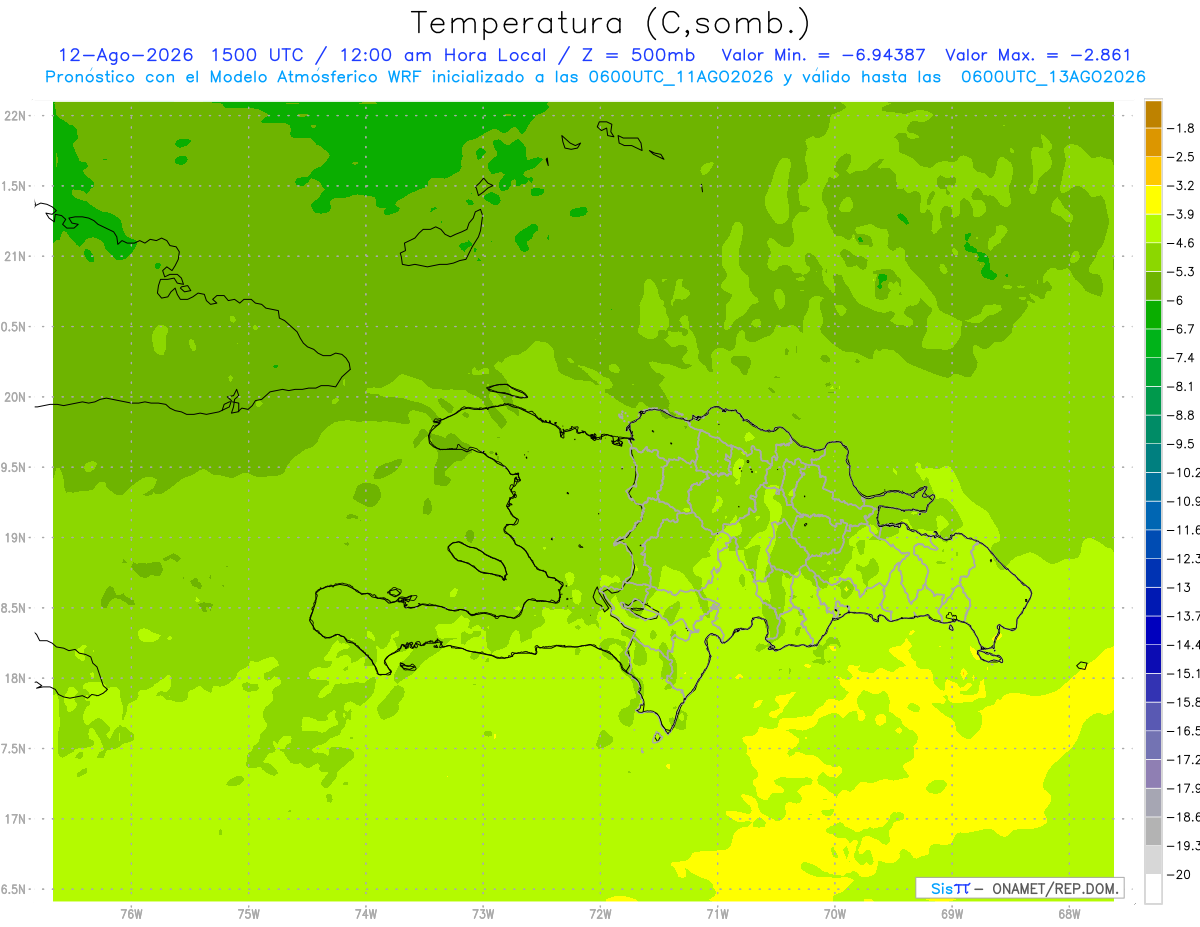Click the legend swatch between -1.8 and -2.5
The image size is (1200, 927).
point(1153,143)
